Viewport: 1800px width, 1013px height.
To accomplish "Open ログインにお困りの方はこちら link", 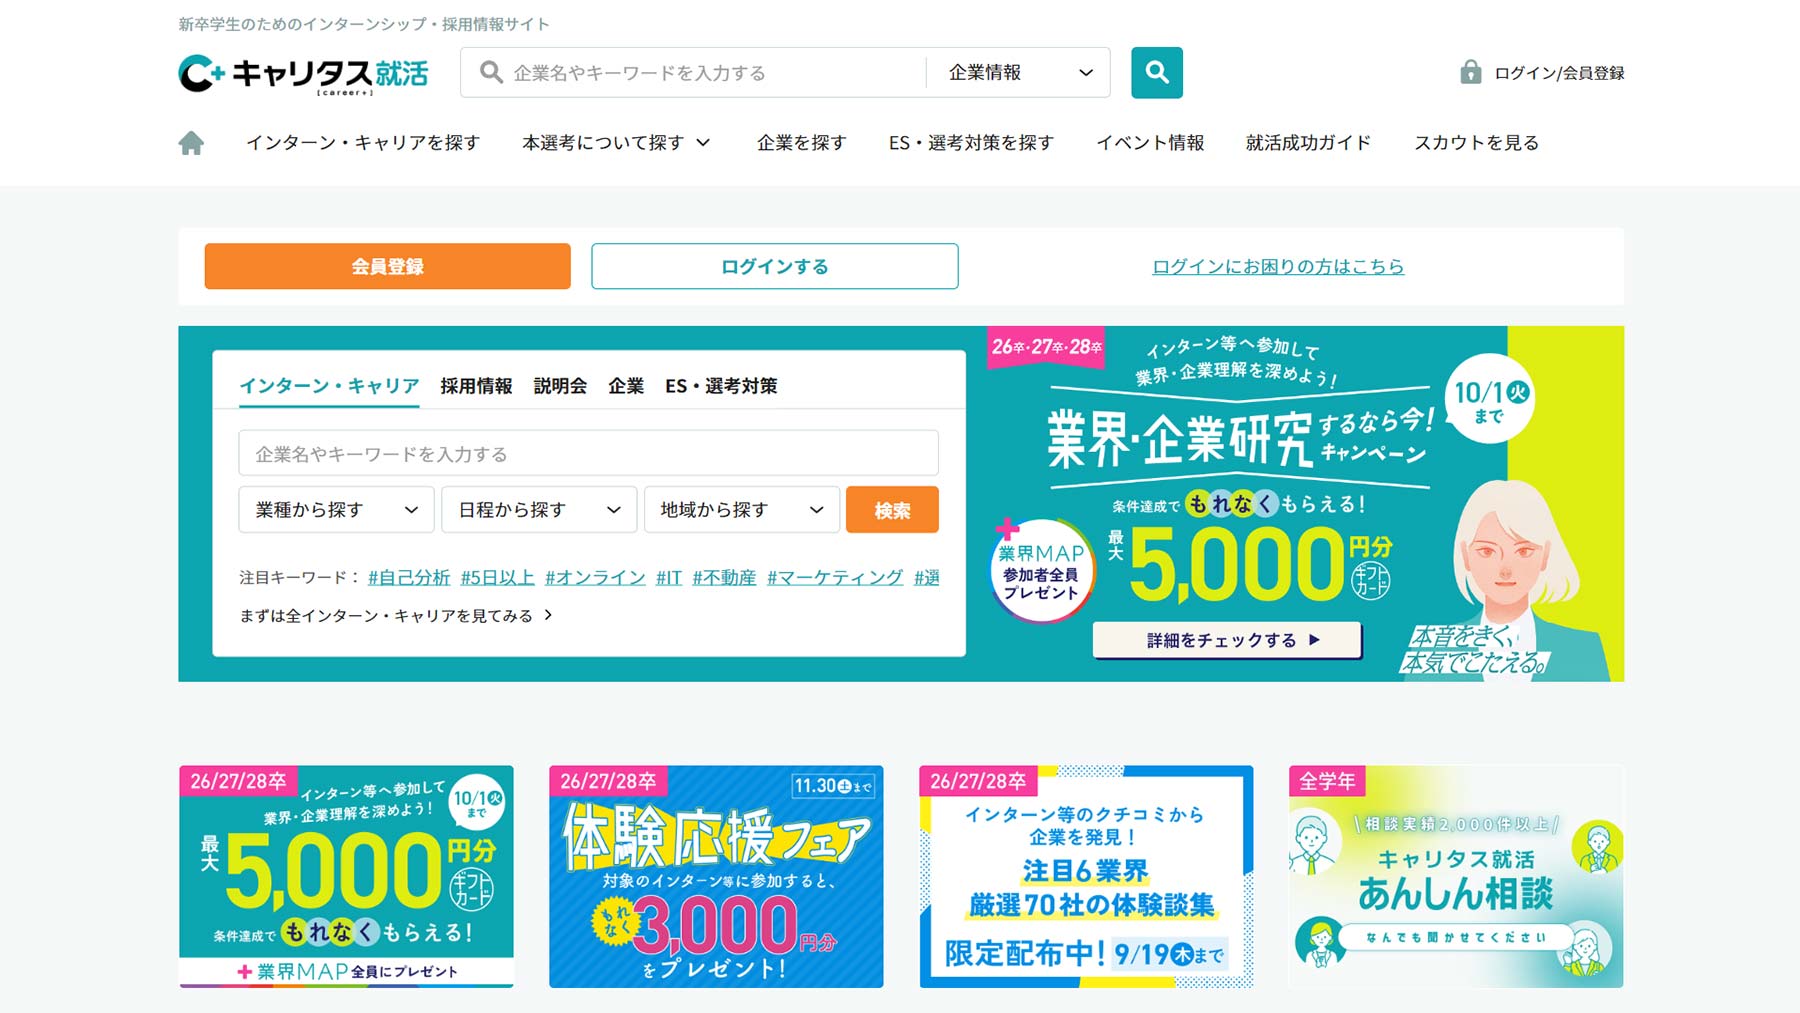I will click(1278, 266).
